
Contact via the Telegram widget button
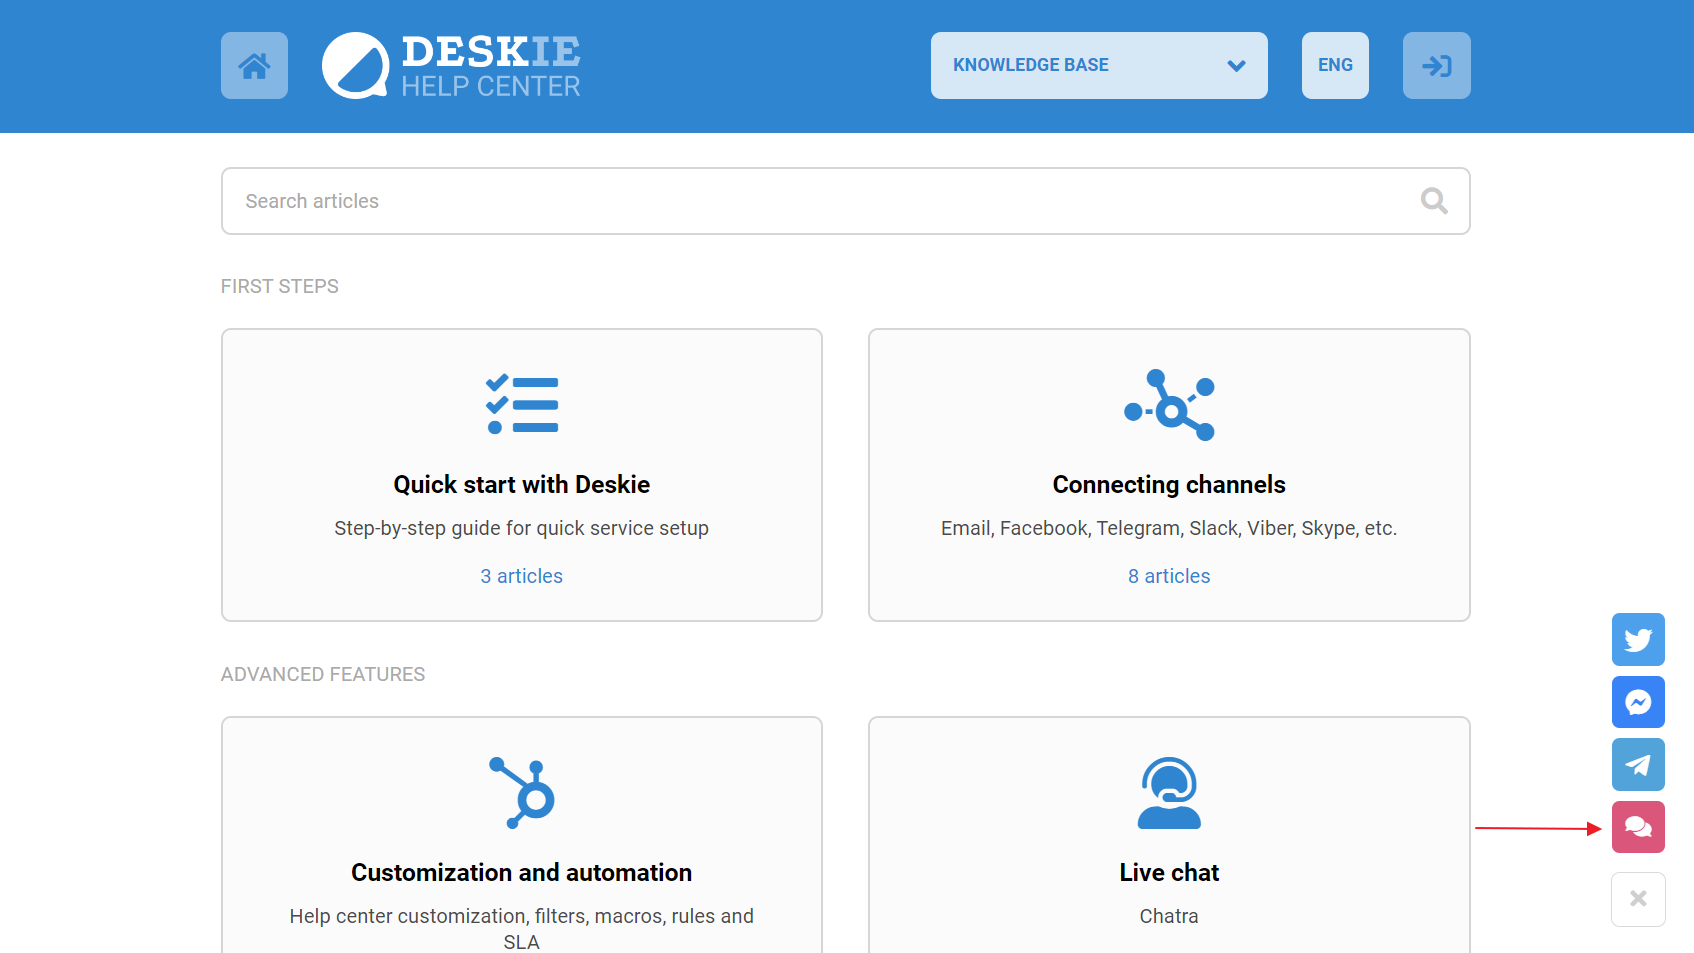(x=1638, y=765)
